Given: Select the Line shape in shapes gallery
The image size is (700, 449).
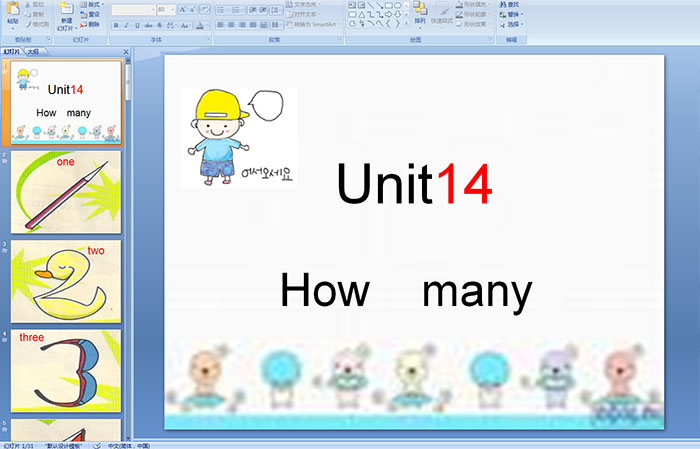Looking at the screenshot, I should click(370, 5).
